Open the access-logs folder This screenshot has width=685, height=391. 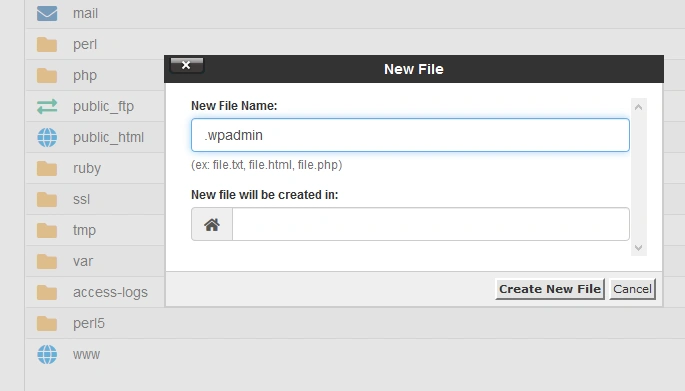pyautogui.click(x=110, y=292)
